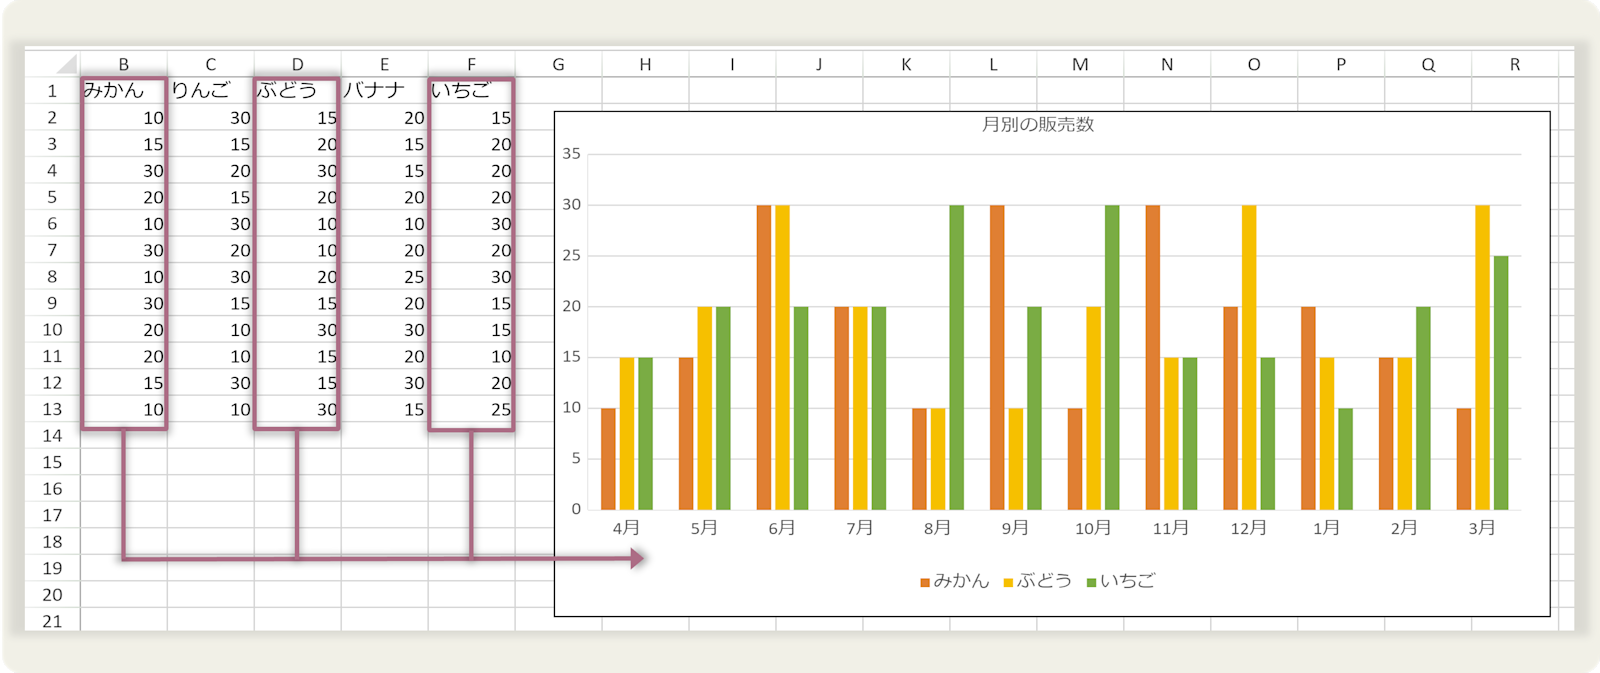The width and height of the screenshot is (1600, 673).
Task: Click the row 14 header
Action: [x=52, y=435]
